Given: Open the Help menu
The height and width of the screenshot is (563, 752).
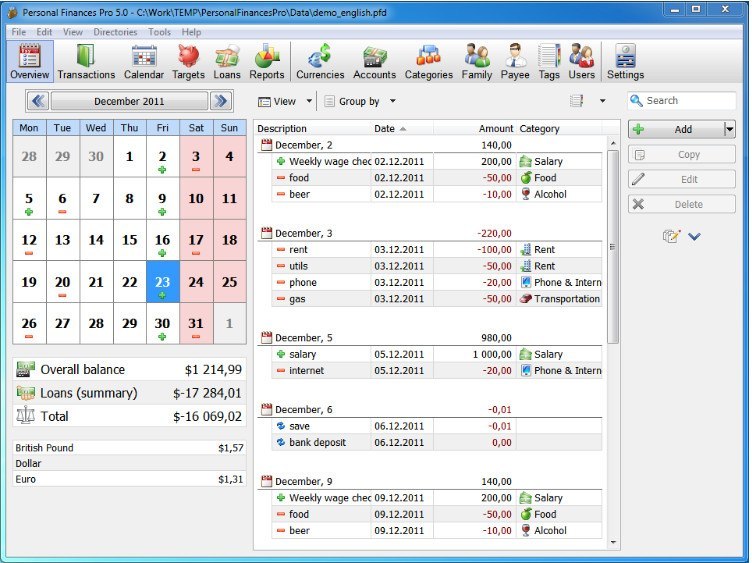Looking at the screenshot, I should coord(191,32).
